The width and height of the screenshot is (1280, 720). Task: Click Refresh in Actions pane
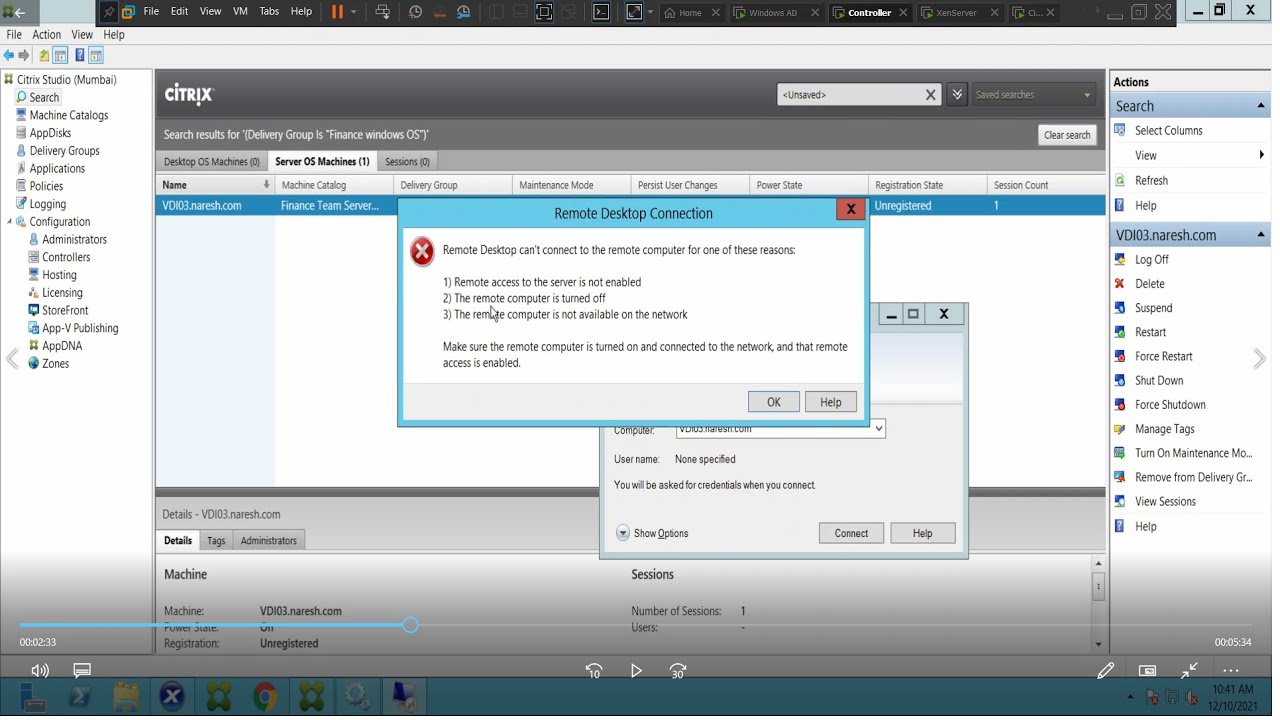(1151, 181)
